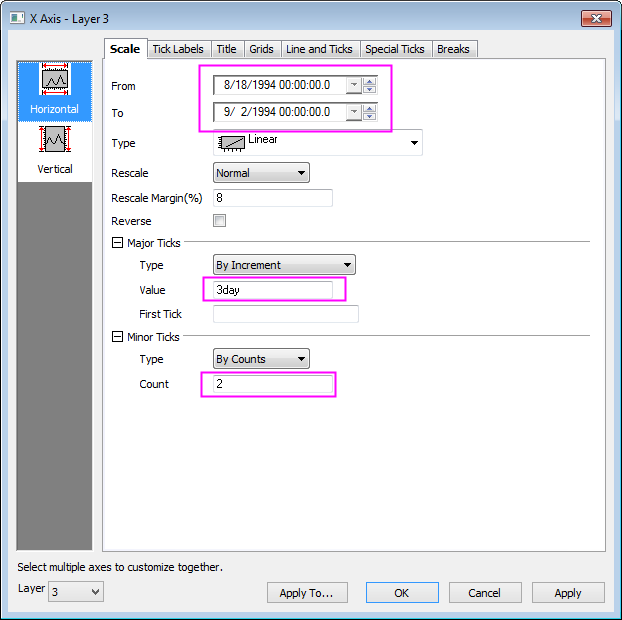Click the Linear type scale icon
This screenshot has height=620, width=622.
(x=231, y=144)
